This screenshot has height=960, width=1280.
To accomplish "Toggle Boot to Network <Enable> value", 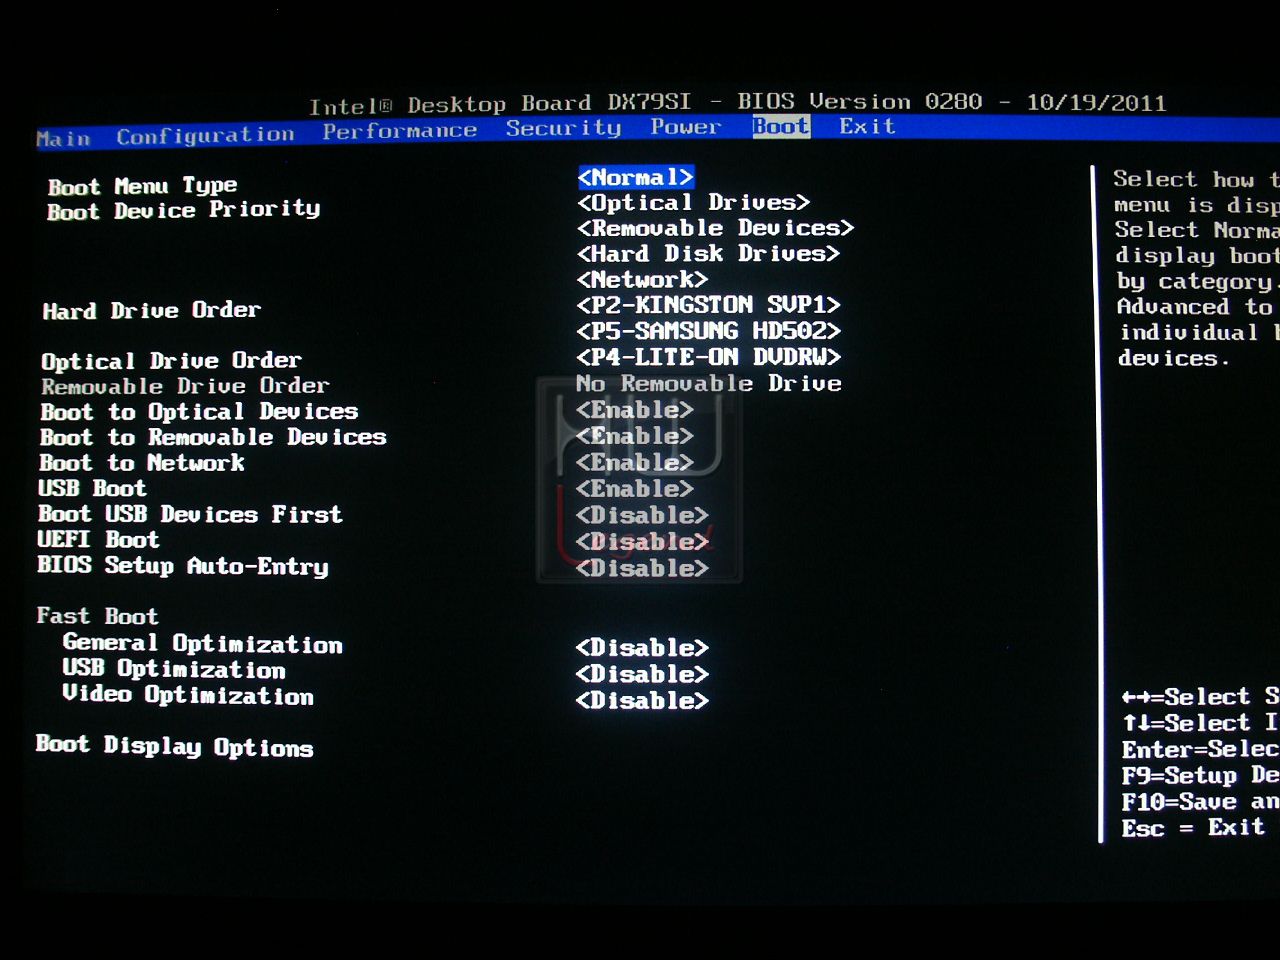I will pyautogui.click(x=634, y=463).
